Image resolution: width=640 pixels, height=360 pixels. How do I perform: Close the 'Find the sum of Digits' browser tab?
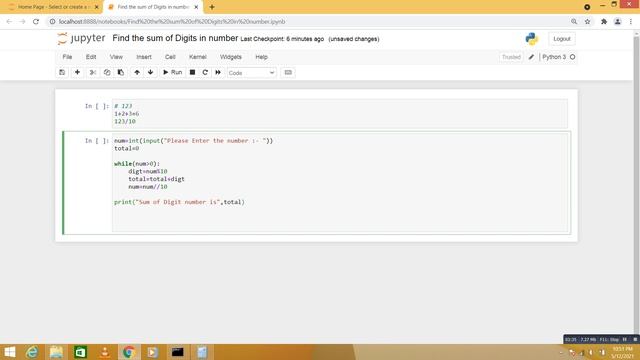(196, 7)
